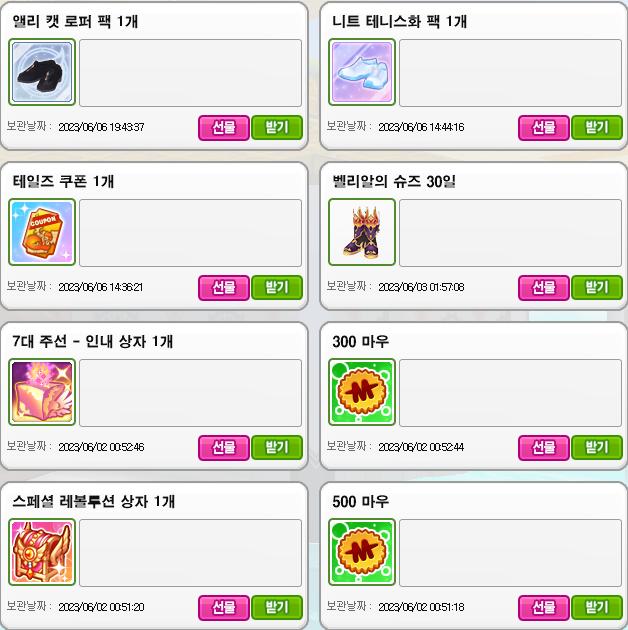Click the black loafer shoes item icon
628x630 pixels.
tap(42, 72)
